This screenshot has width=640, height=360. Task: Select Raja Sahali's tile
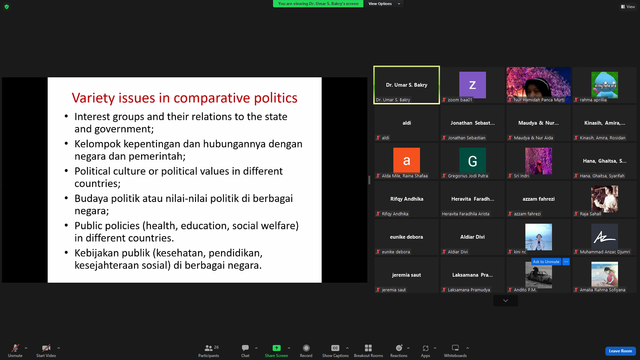pos(604,199)
